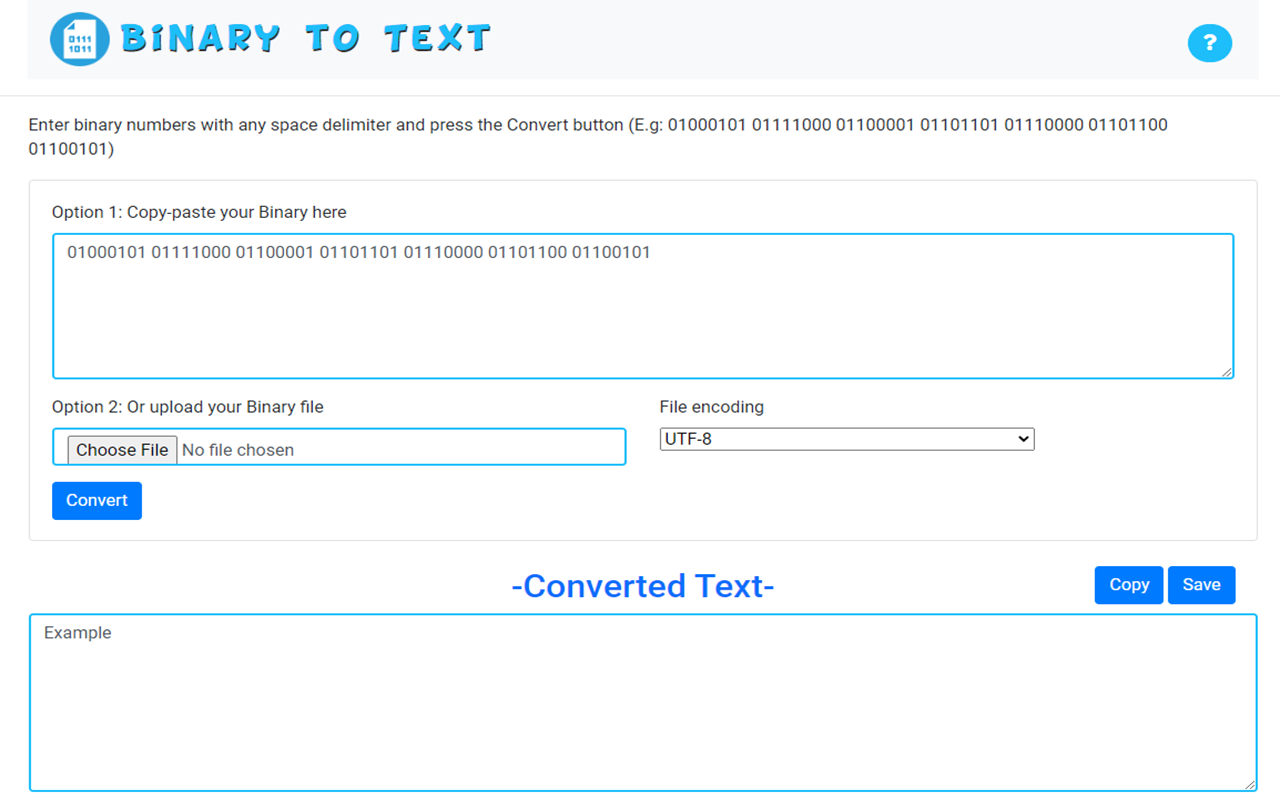
Task: Click the 'Option 2: Or upload your Binary file' label
Action: point(188,407)
